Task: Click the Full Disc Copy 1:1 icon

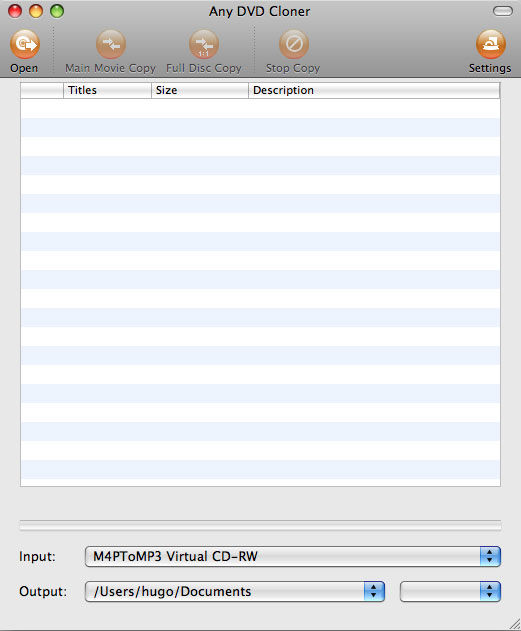Action: 204,44
